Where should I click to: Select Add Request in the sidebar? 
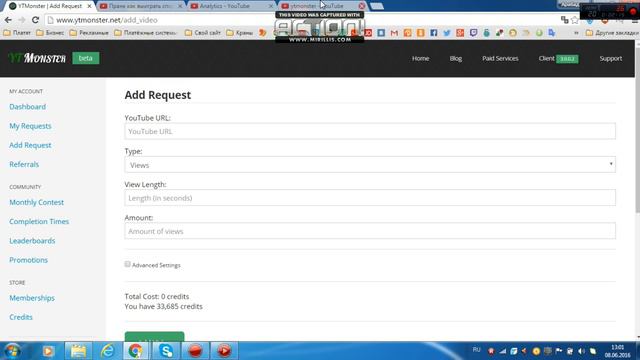pyautogui.click(x=30, y=145)
